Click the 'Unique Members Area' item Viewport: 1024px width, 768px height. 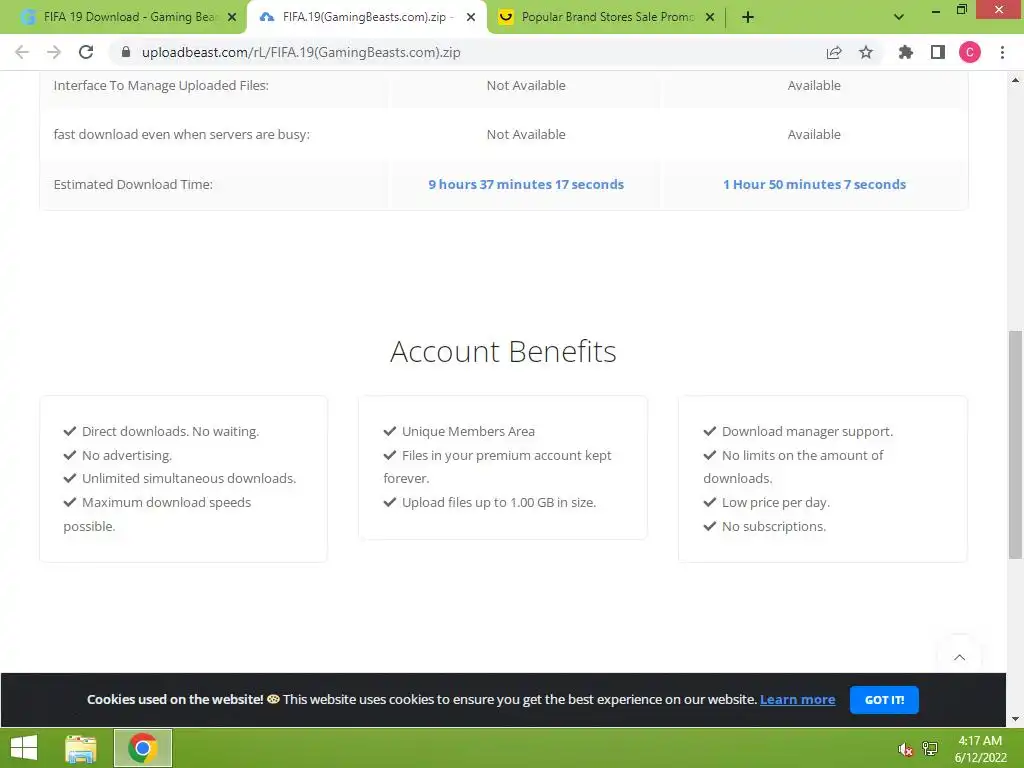point(468,431)
